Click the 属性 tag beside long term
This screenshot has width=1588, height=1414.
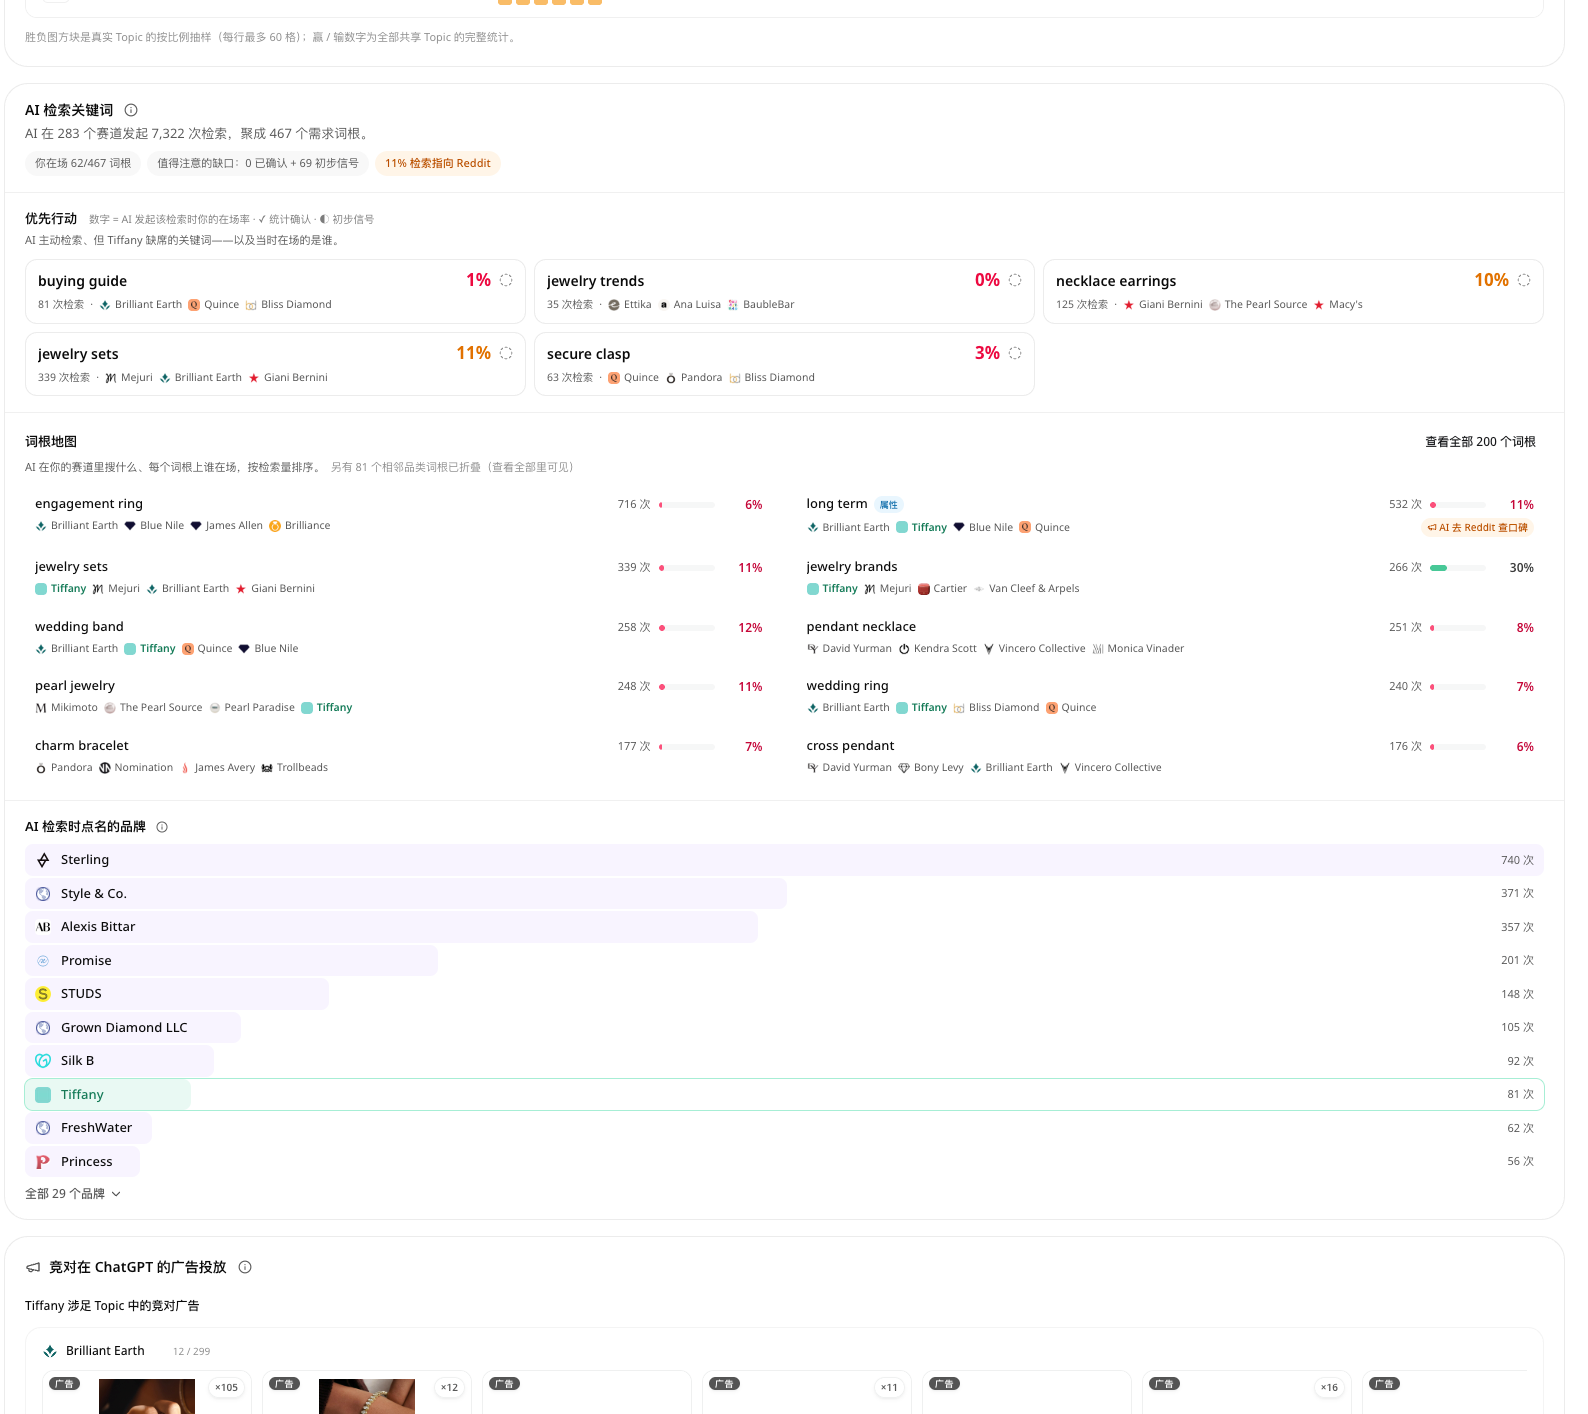(x=889, y=505)
